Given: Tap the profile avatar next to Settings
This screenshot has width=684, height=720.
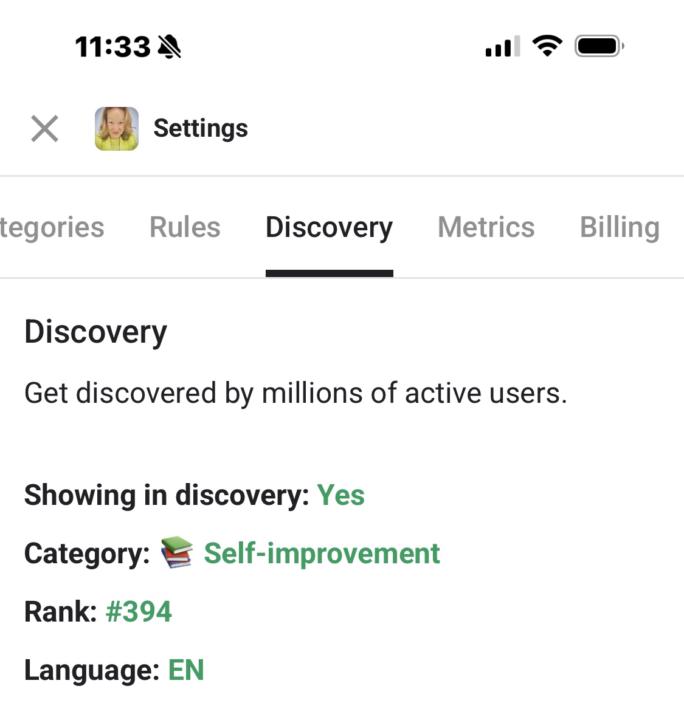Looking at the screenshot, I should point(117,128).
